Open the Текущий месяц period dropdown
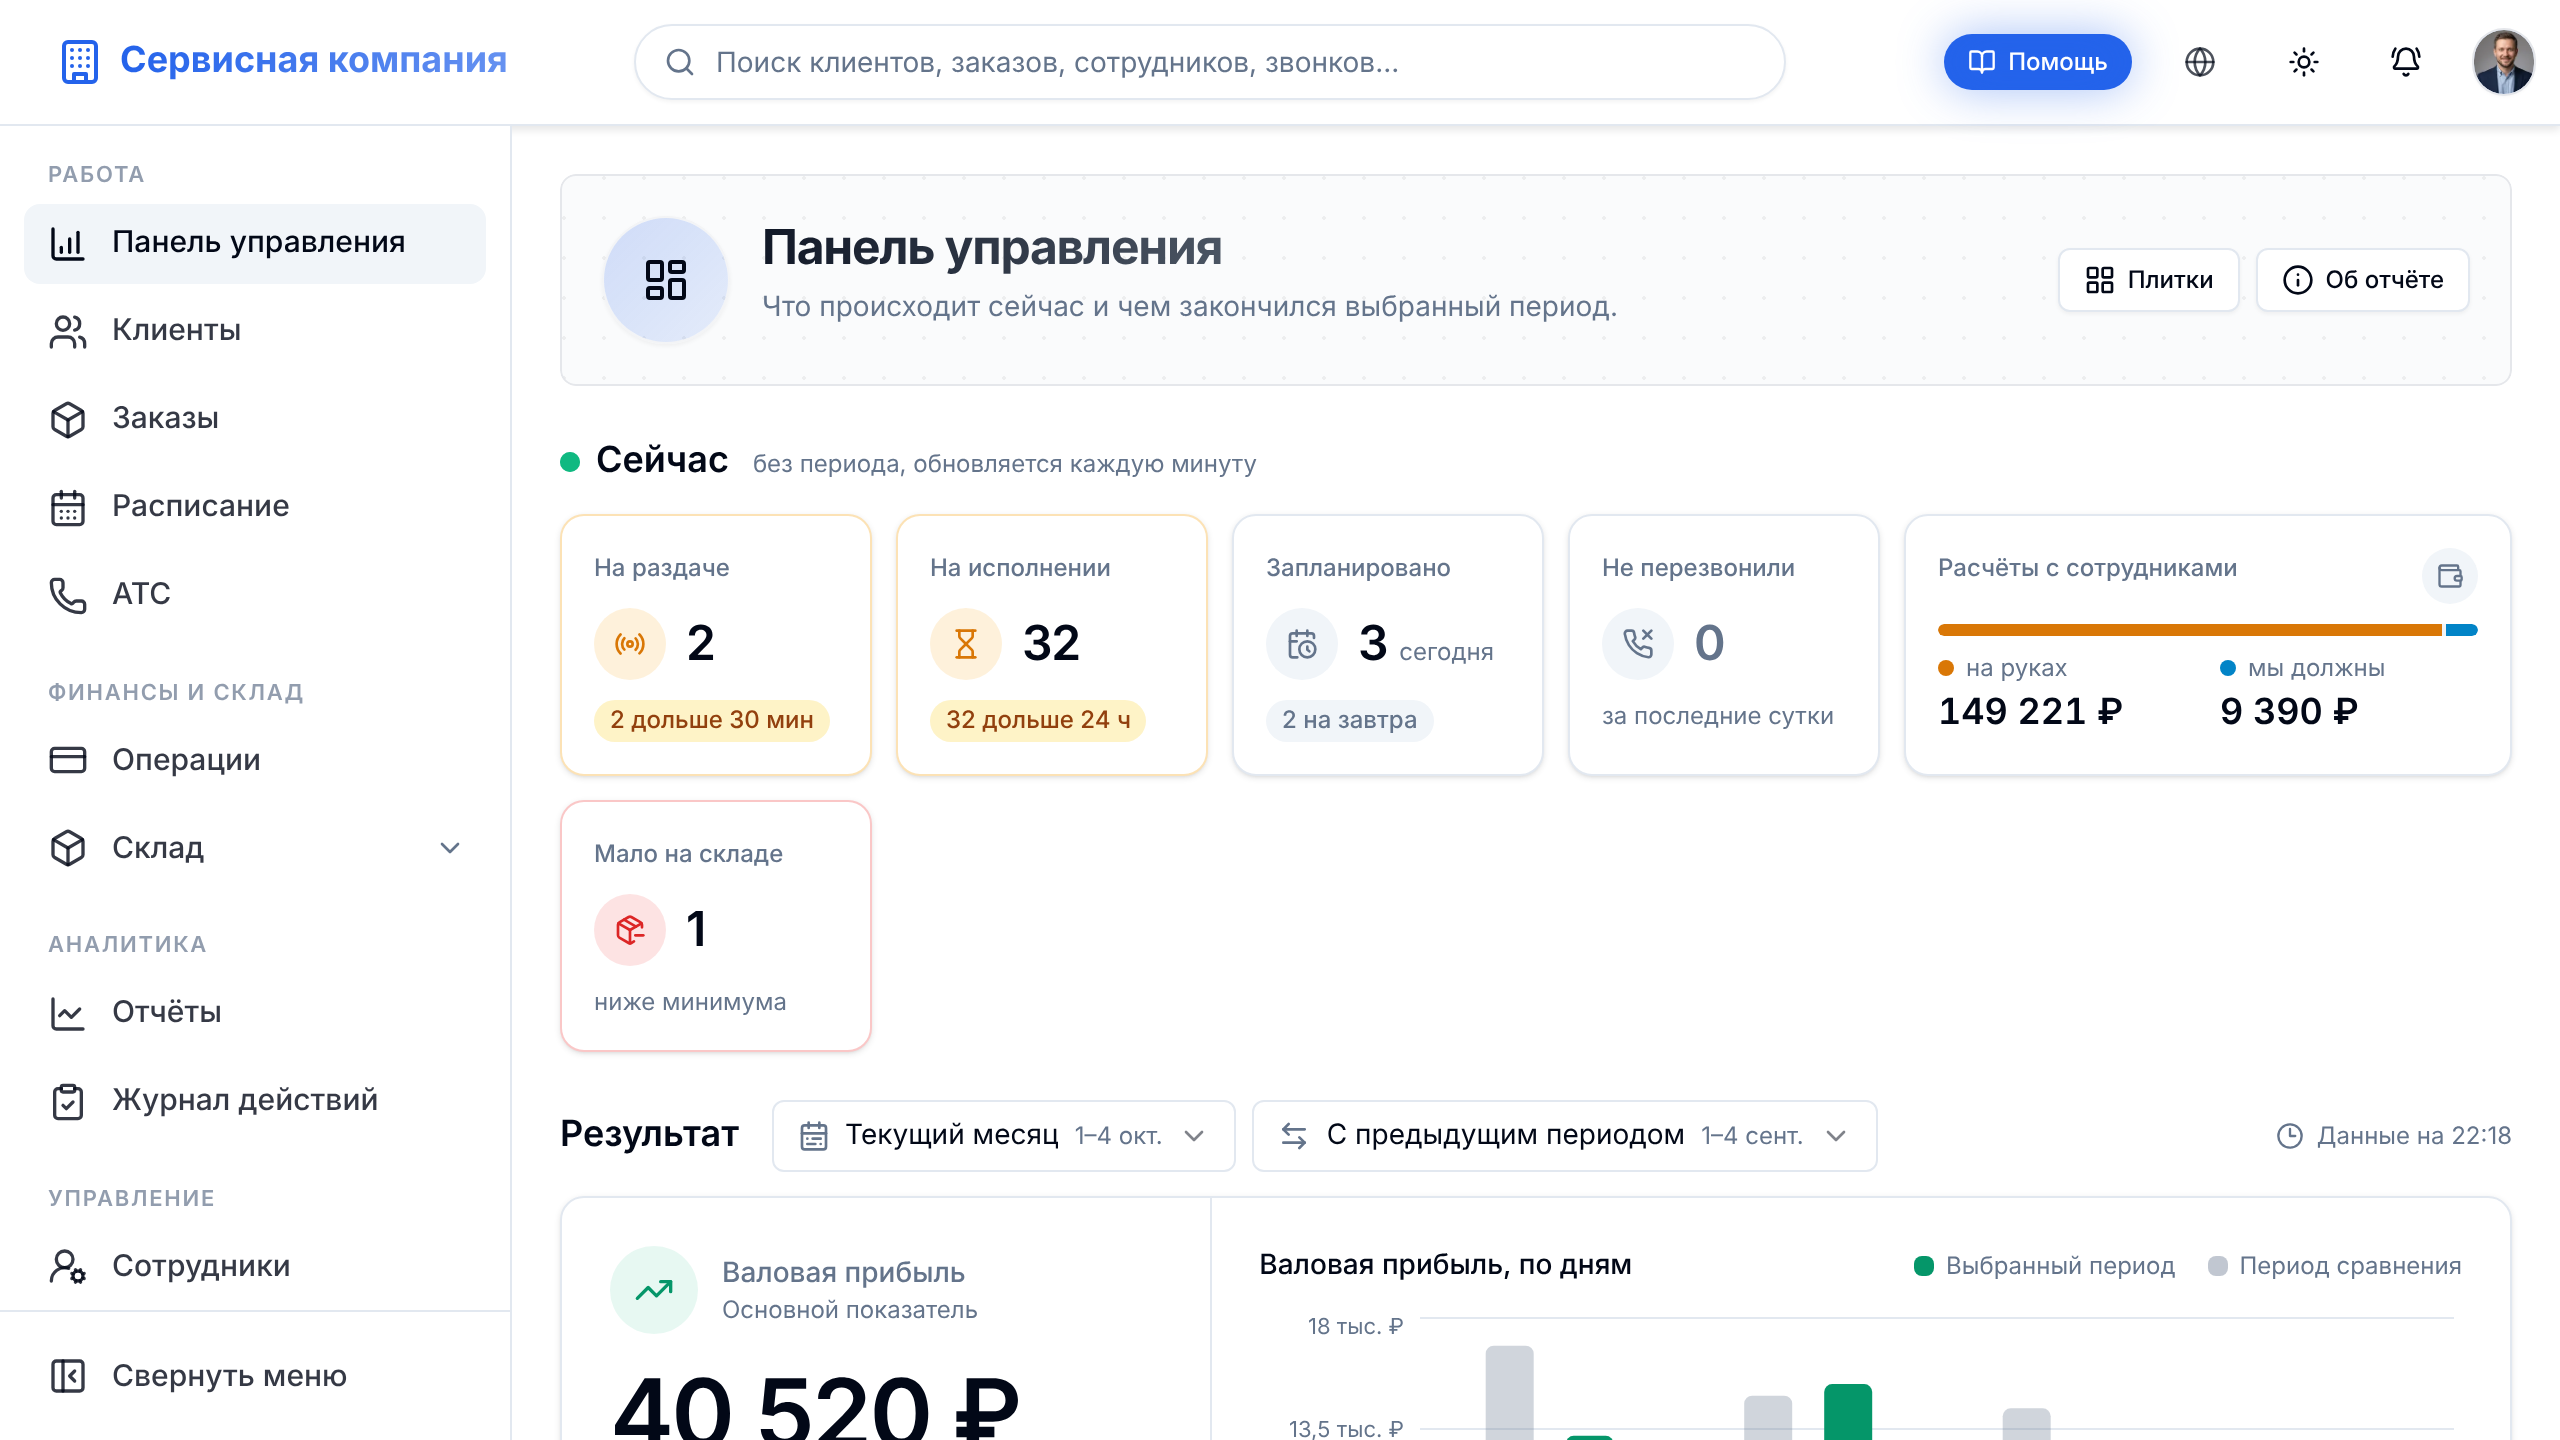The image size is (2560, 1440). 1003,1136
